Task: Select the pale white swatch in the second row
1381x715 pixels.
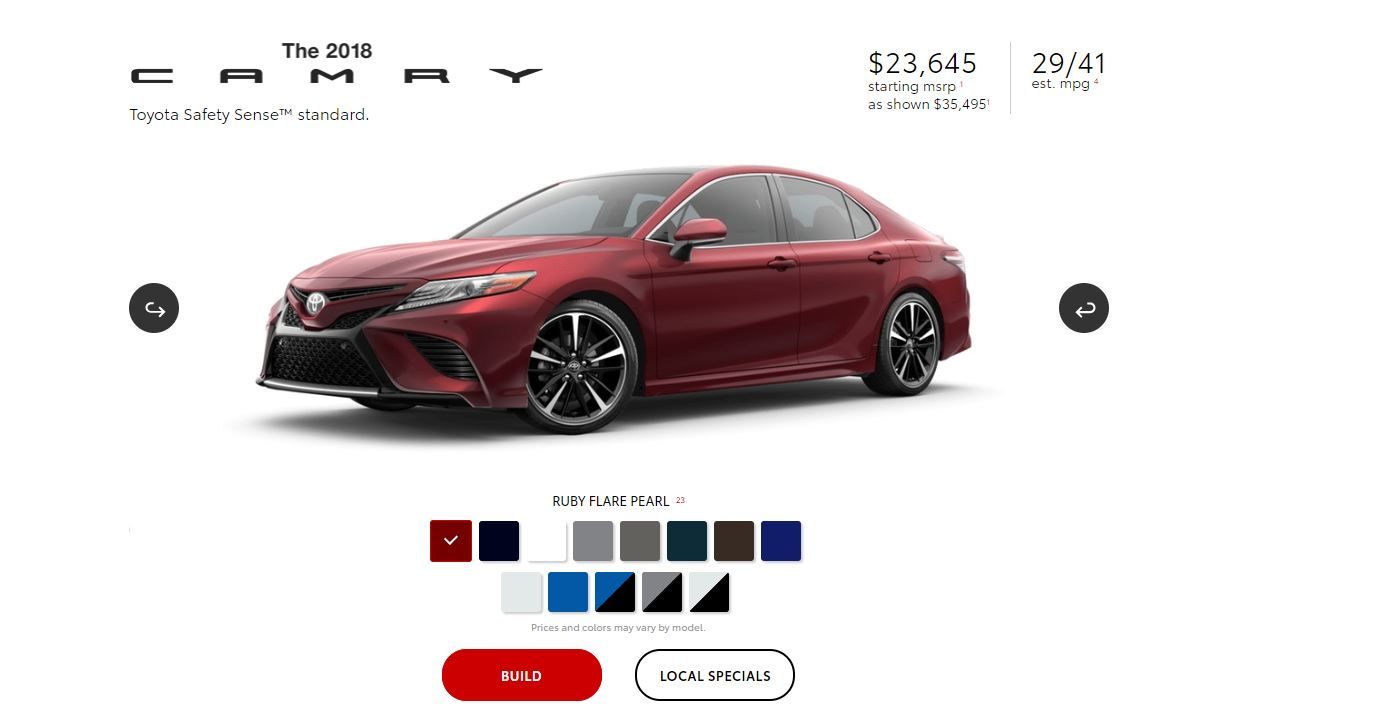Action: [521, 593]
